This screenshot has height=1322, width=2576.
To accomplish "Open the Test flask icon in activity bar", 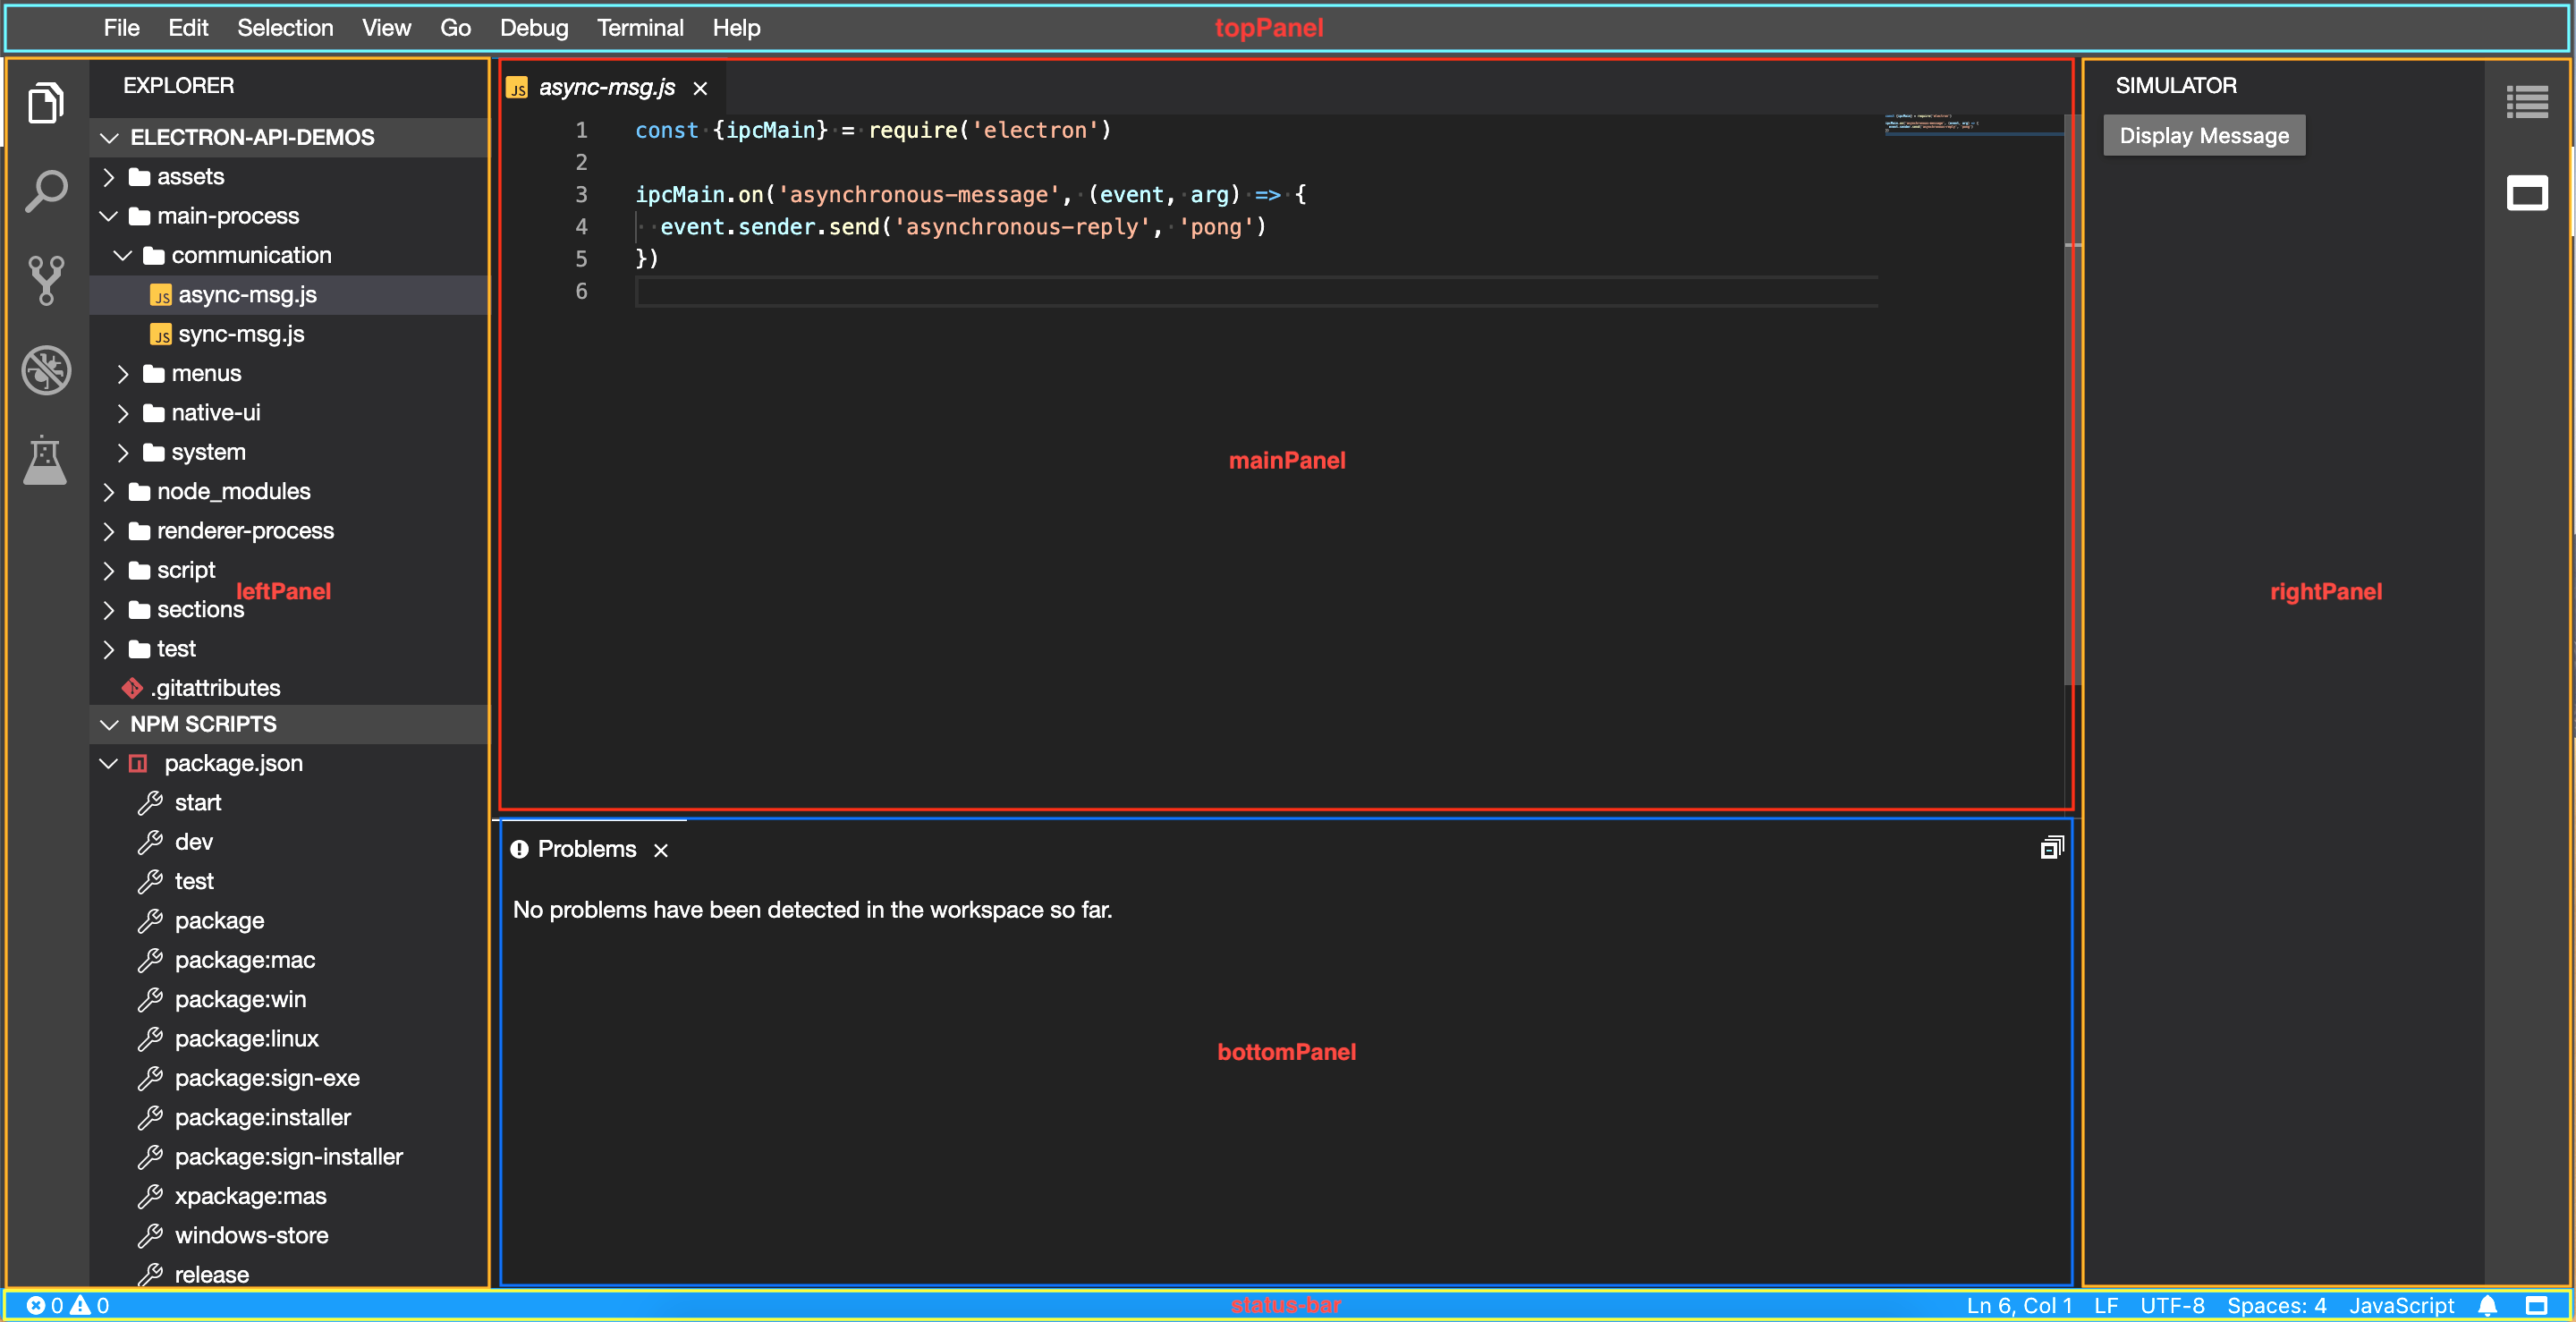I will click(46, 460).
